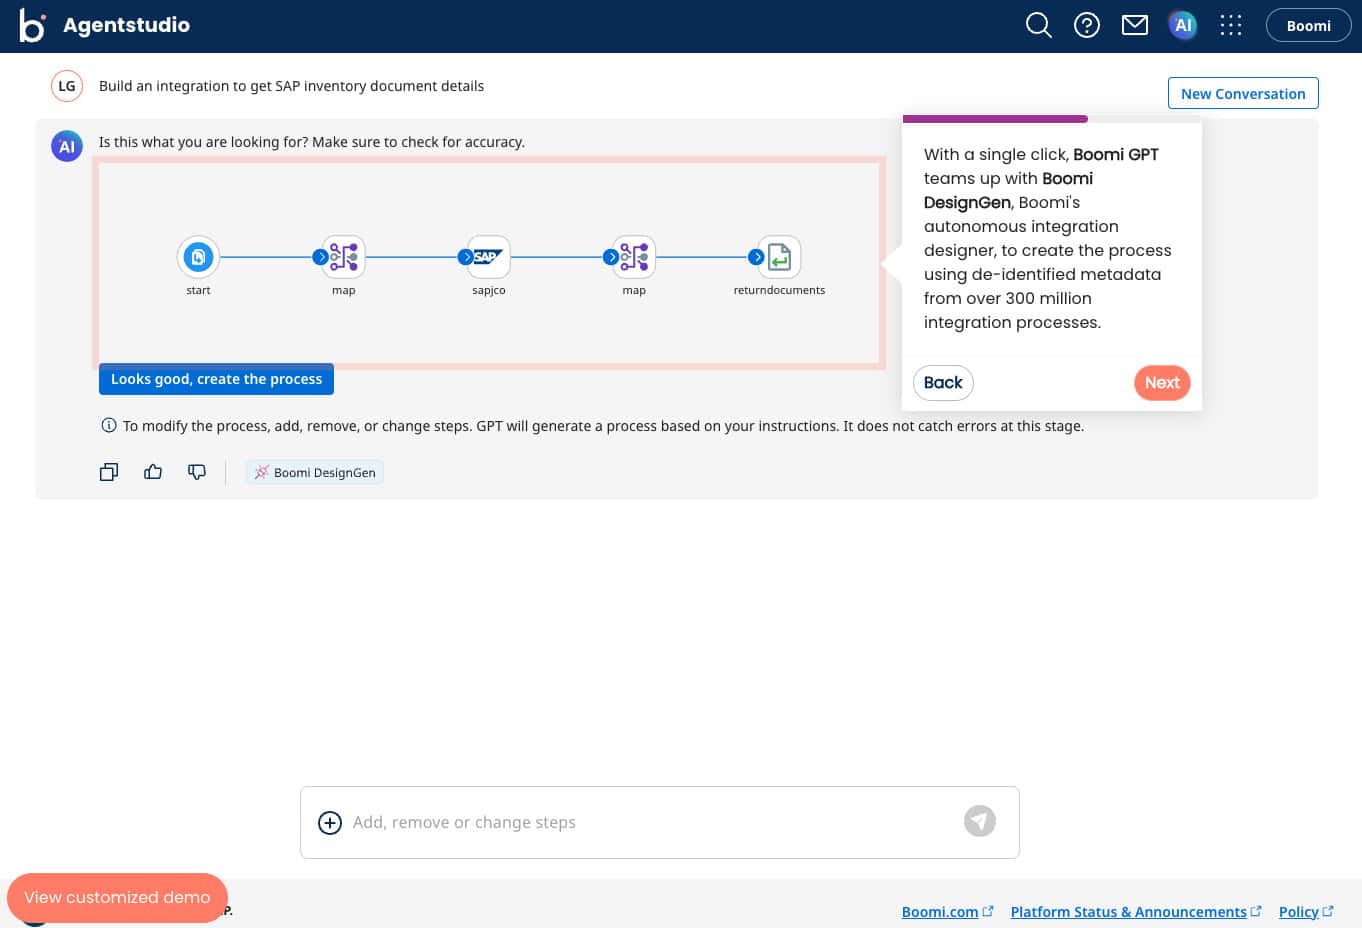
Task: Open the mail envelope icon
Action: [x=1135, y=26]
